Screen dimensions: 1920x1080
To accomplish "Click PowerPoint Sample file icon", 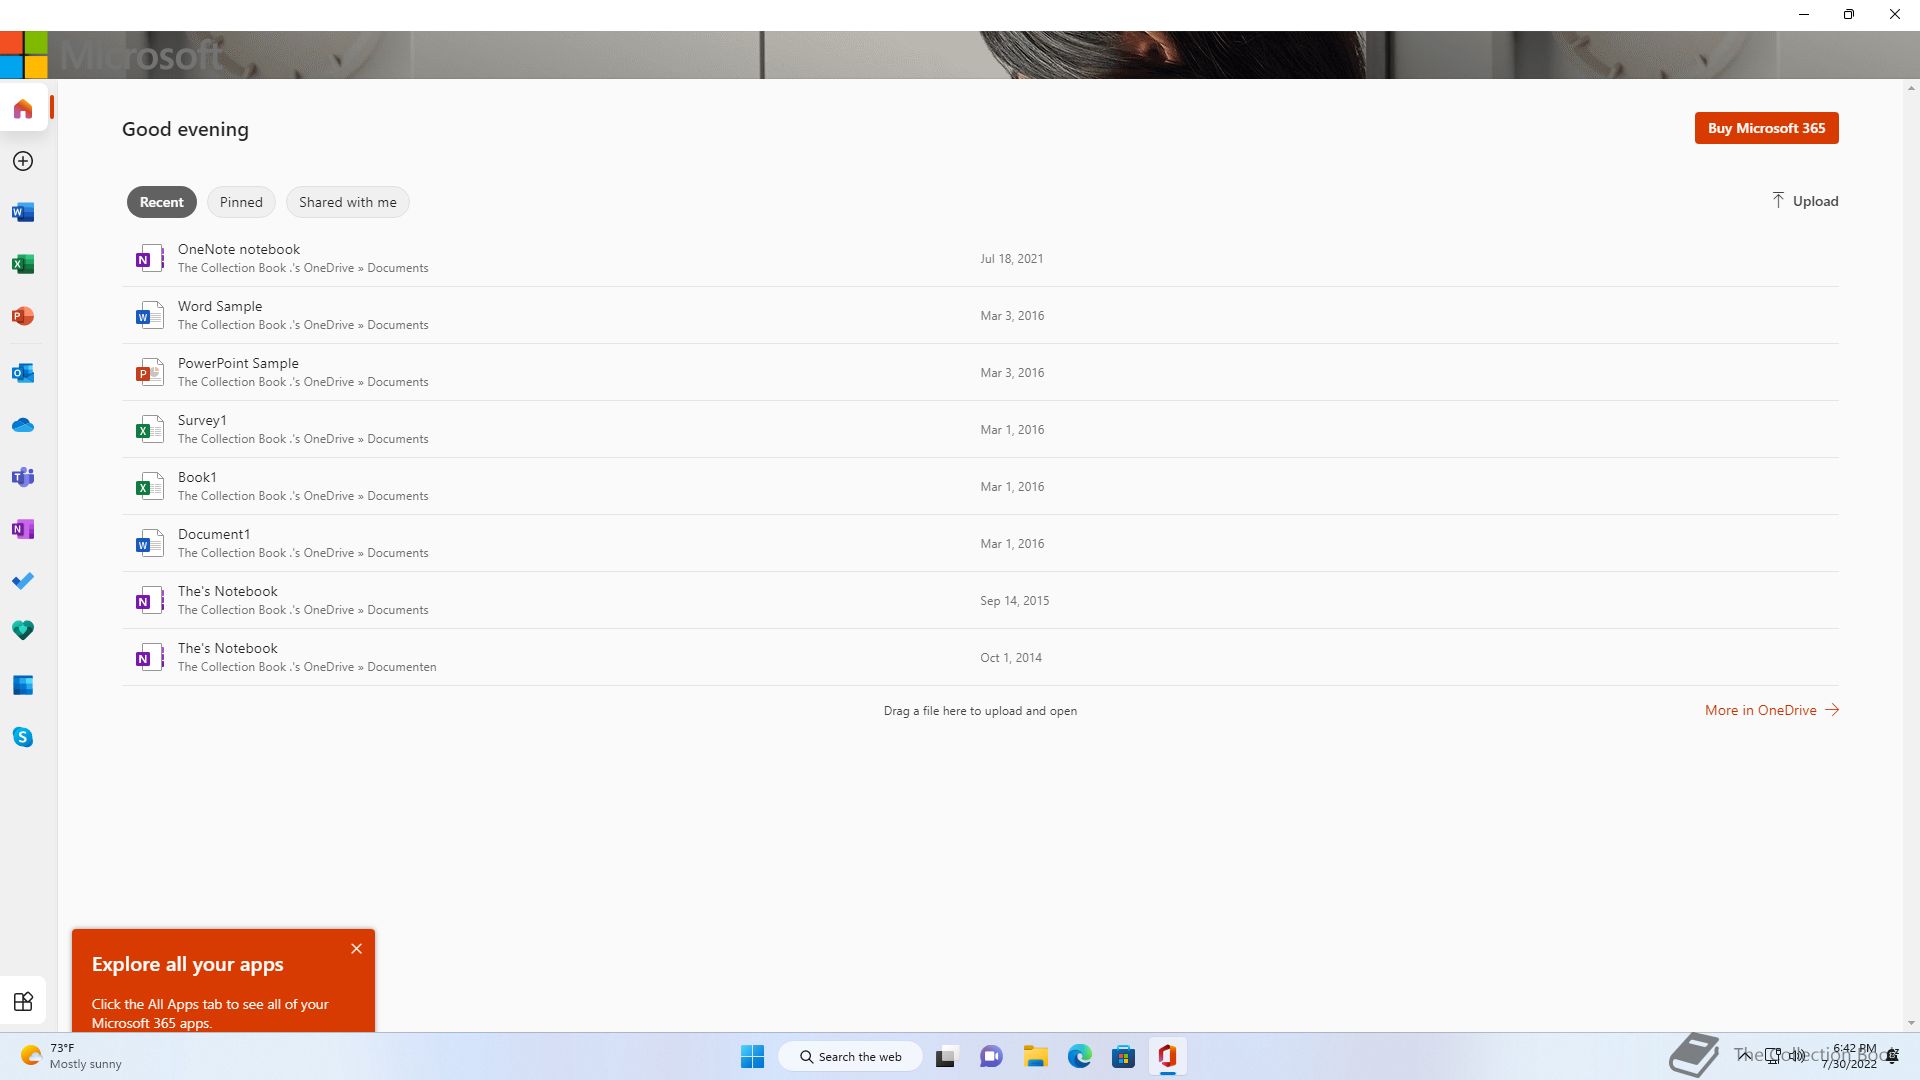I will [x=149, y=372].
